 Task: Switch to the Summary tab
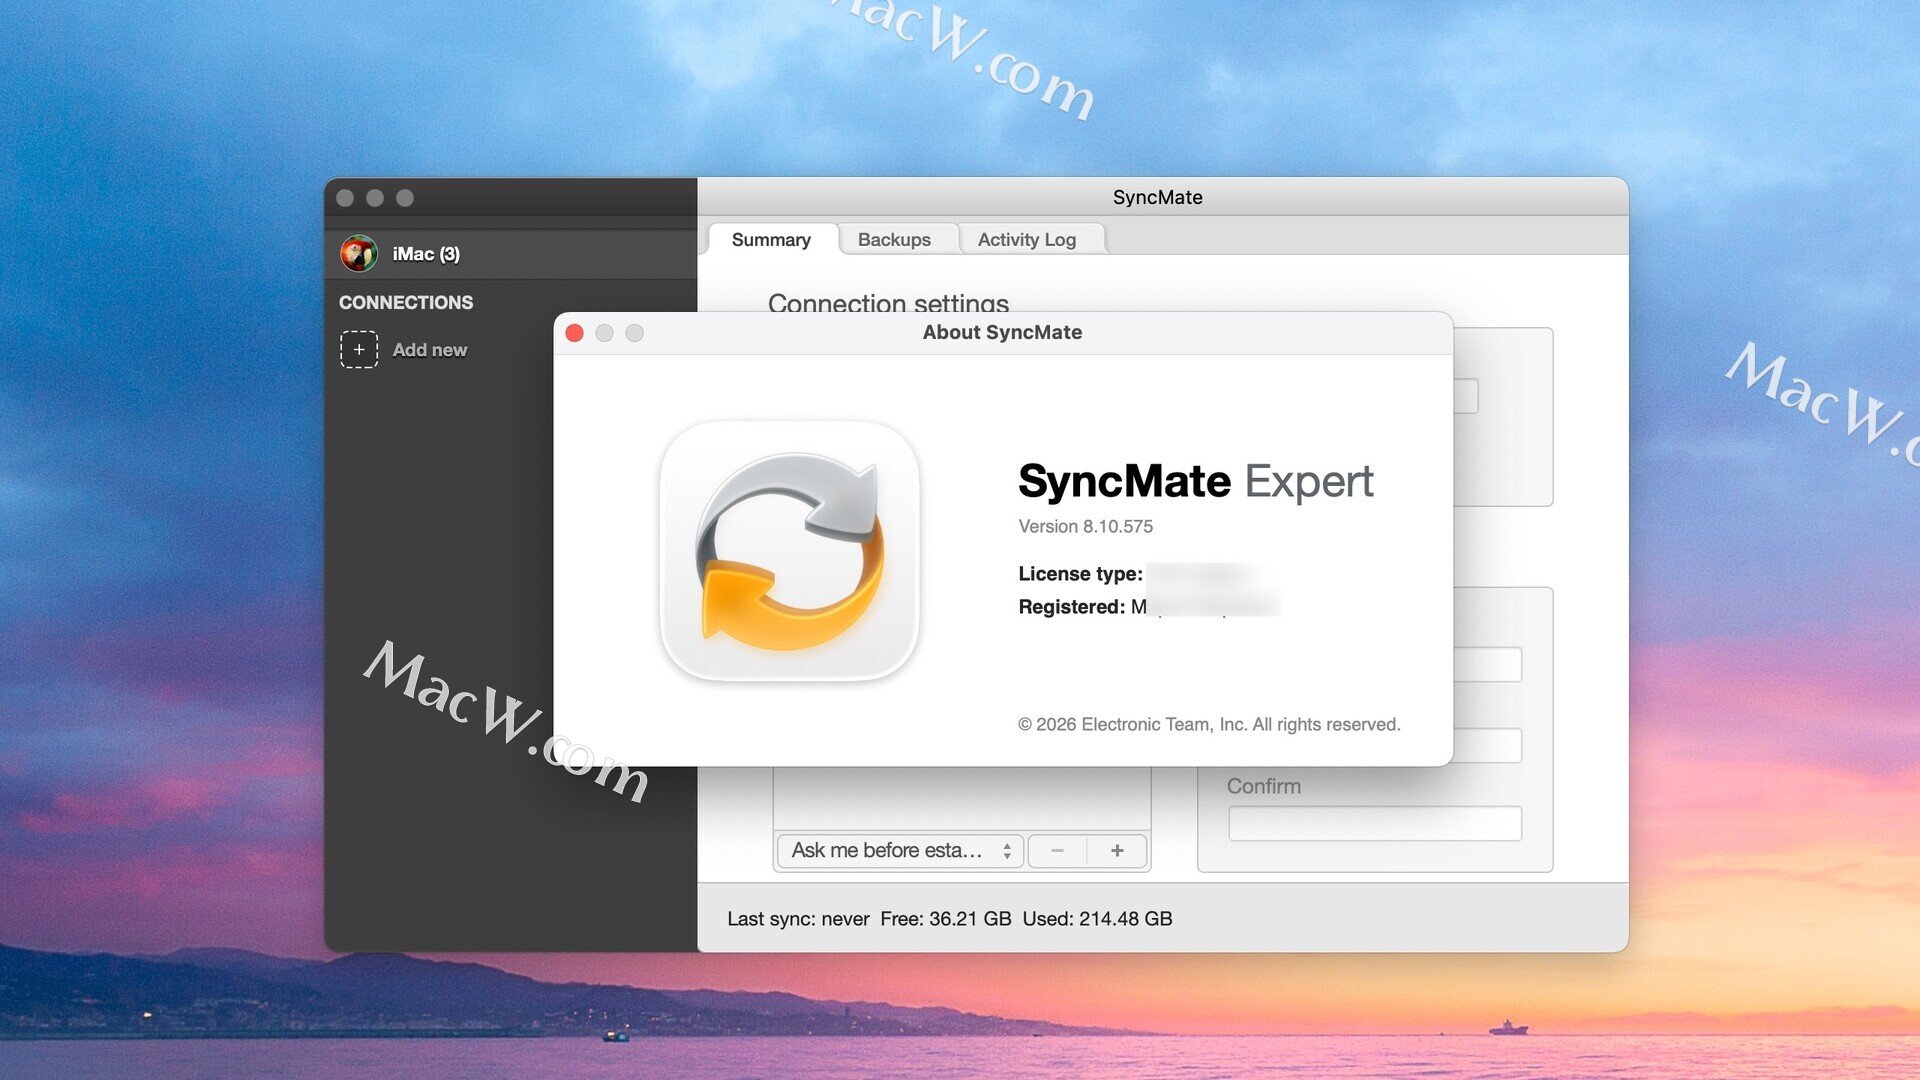(770, 240)
